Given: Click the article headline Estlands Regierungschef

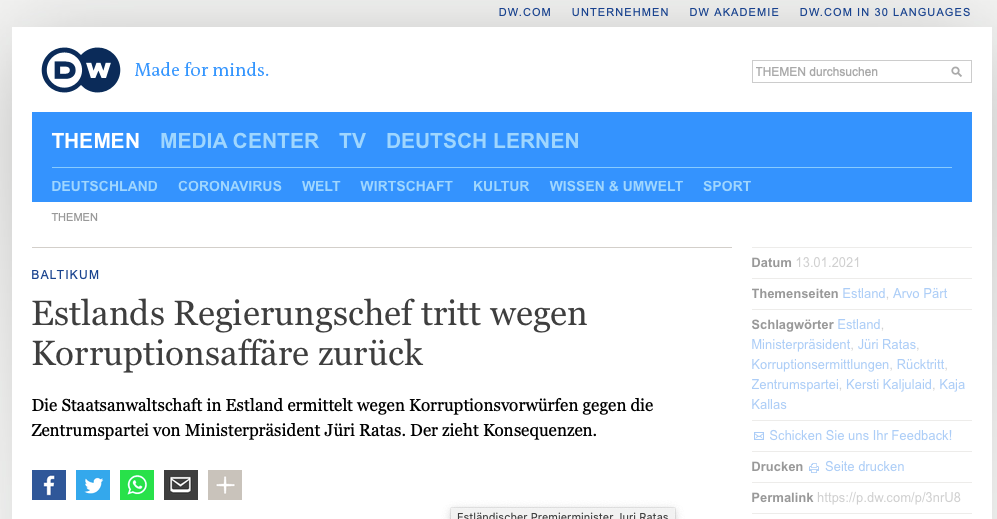Looking at the screenshot, I should [309, 333].
